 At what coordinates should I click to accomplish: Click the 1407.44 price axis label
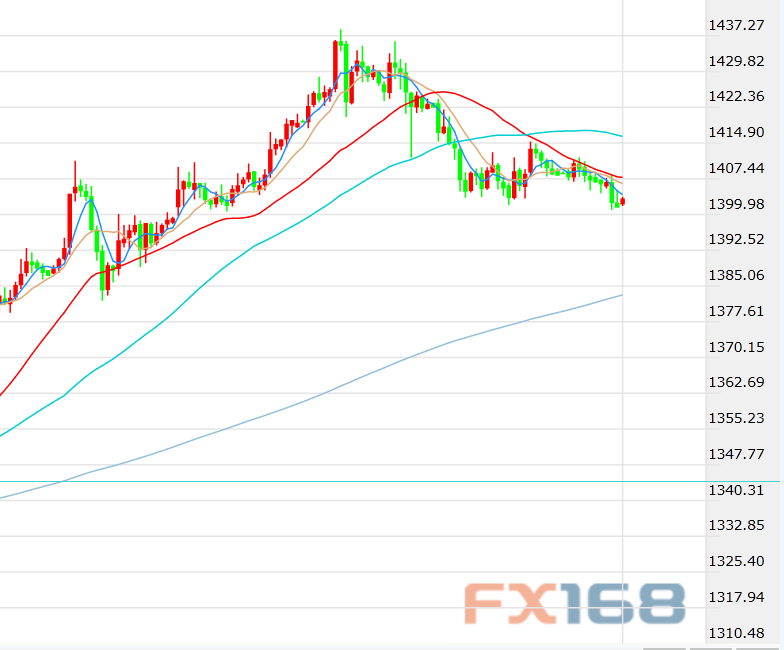pos(735,168)
